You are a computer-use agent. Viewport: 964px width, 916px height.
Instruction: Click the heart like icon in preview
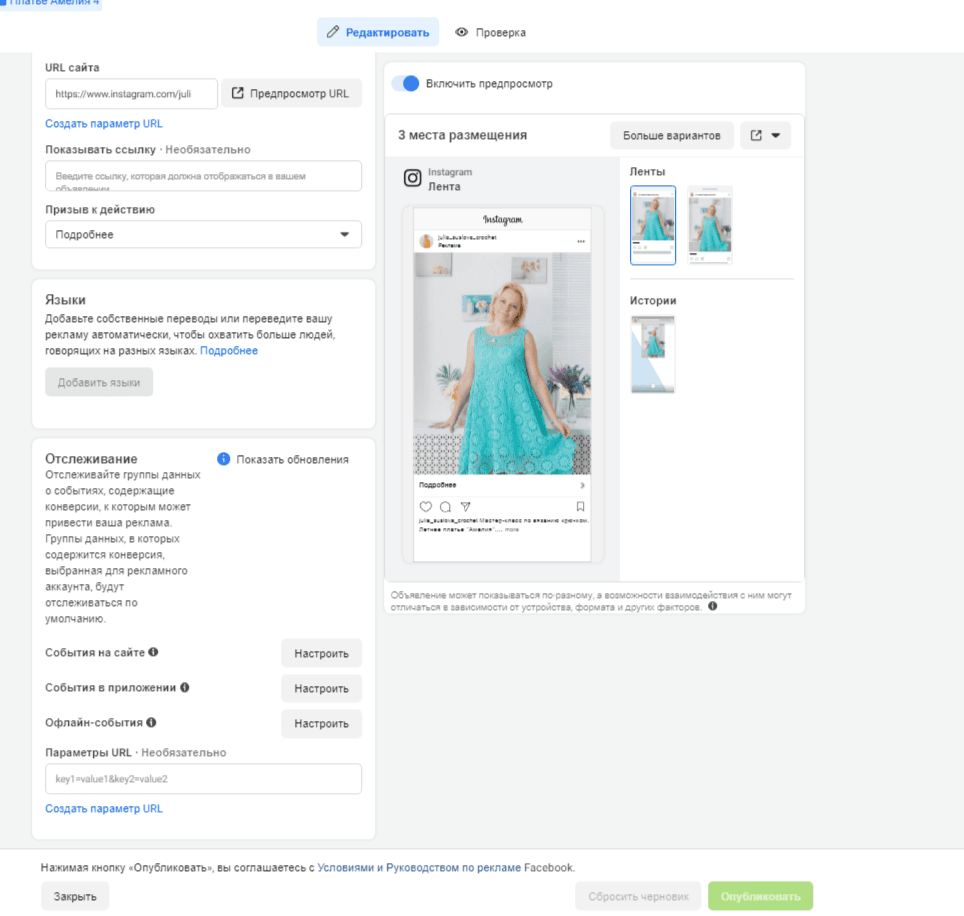tap(425, 507)
